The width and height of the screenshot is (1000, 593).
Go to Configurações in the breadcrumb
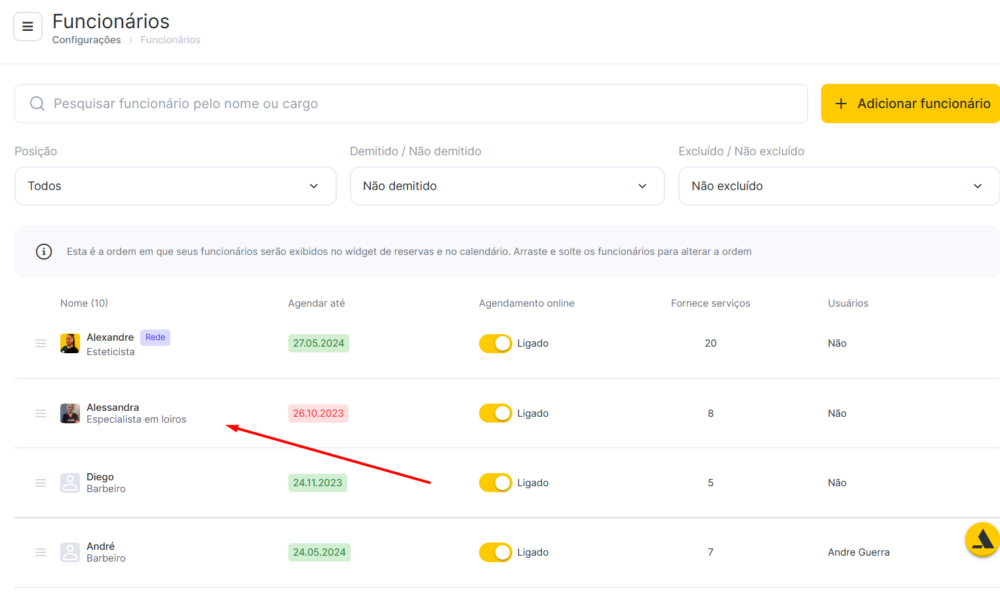point(86,40)
